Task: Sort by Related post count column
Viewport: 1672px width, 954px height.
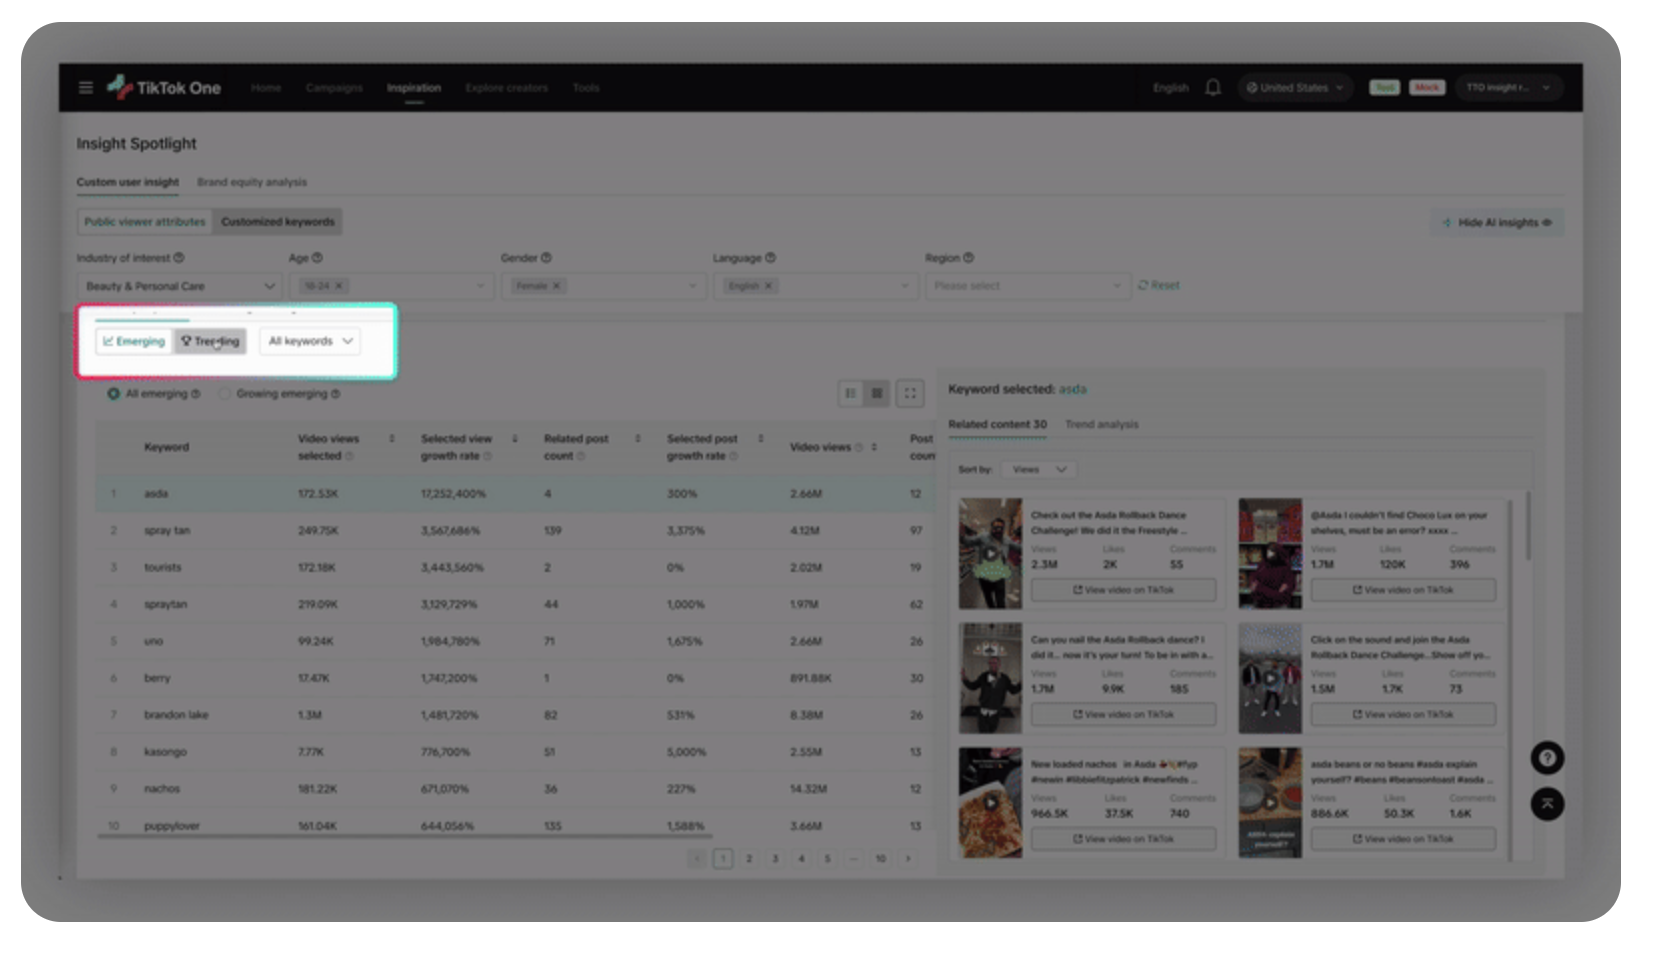Action: click(x=638, y=439)
